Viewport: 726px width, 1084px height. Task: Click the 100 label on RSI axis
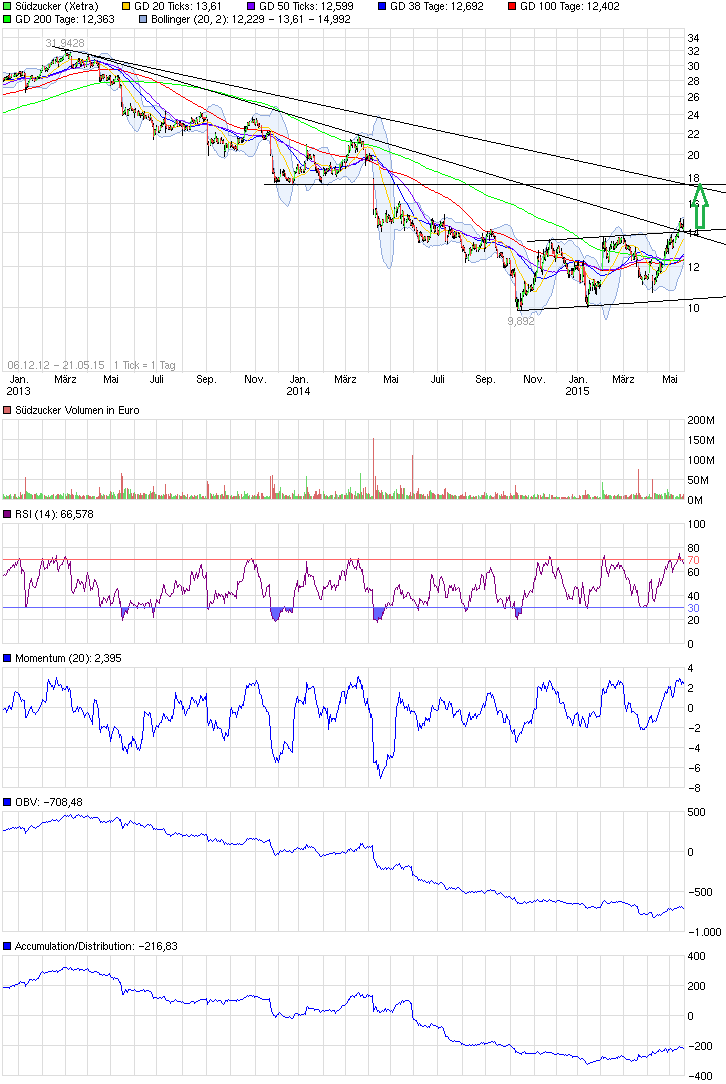(696, 524)
